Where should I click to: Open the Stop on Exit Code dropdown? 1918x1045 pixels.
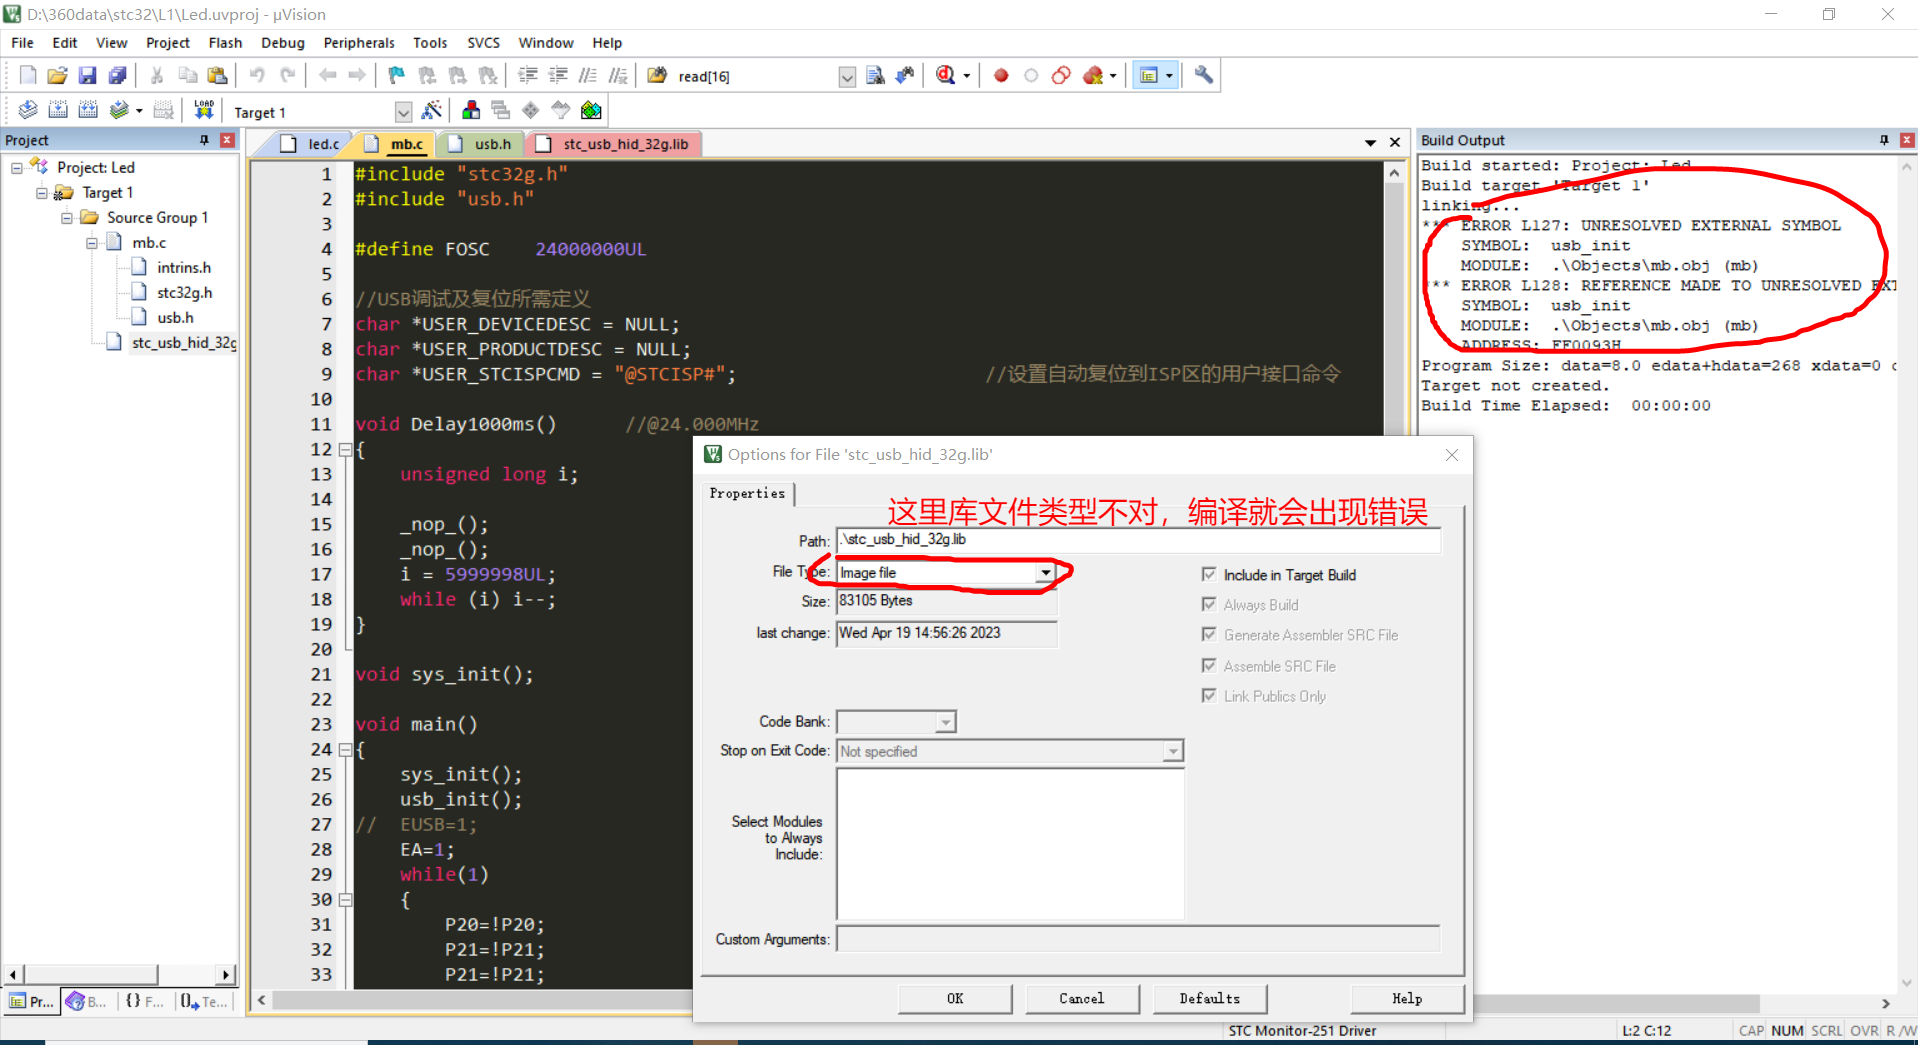coord(1173,751)
